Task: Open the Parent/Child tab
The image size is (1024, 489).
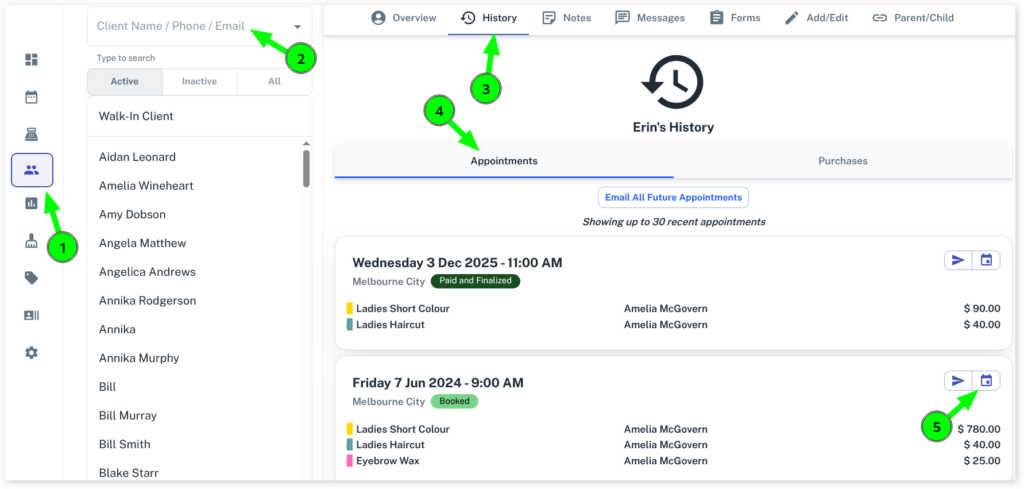Action: pos(912,18)
